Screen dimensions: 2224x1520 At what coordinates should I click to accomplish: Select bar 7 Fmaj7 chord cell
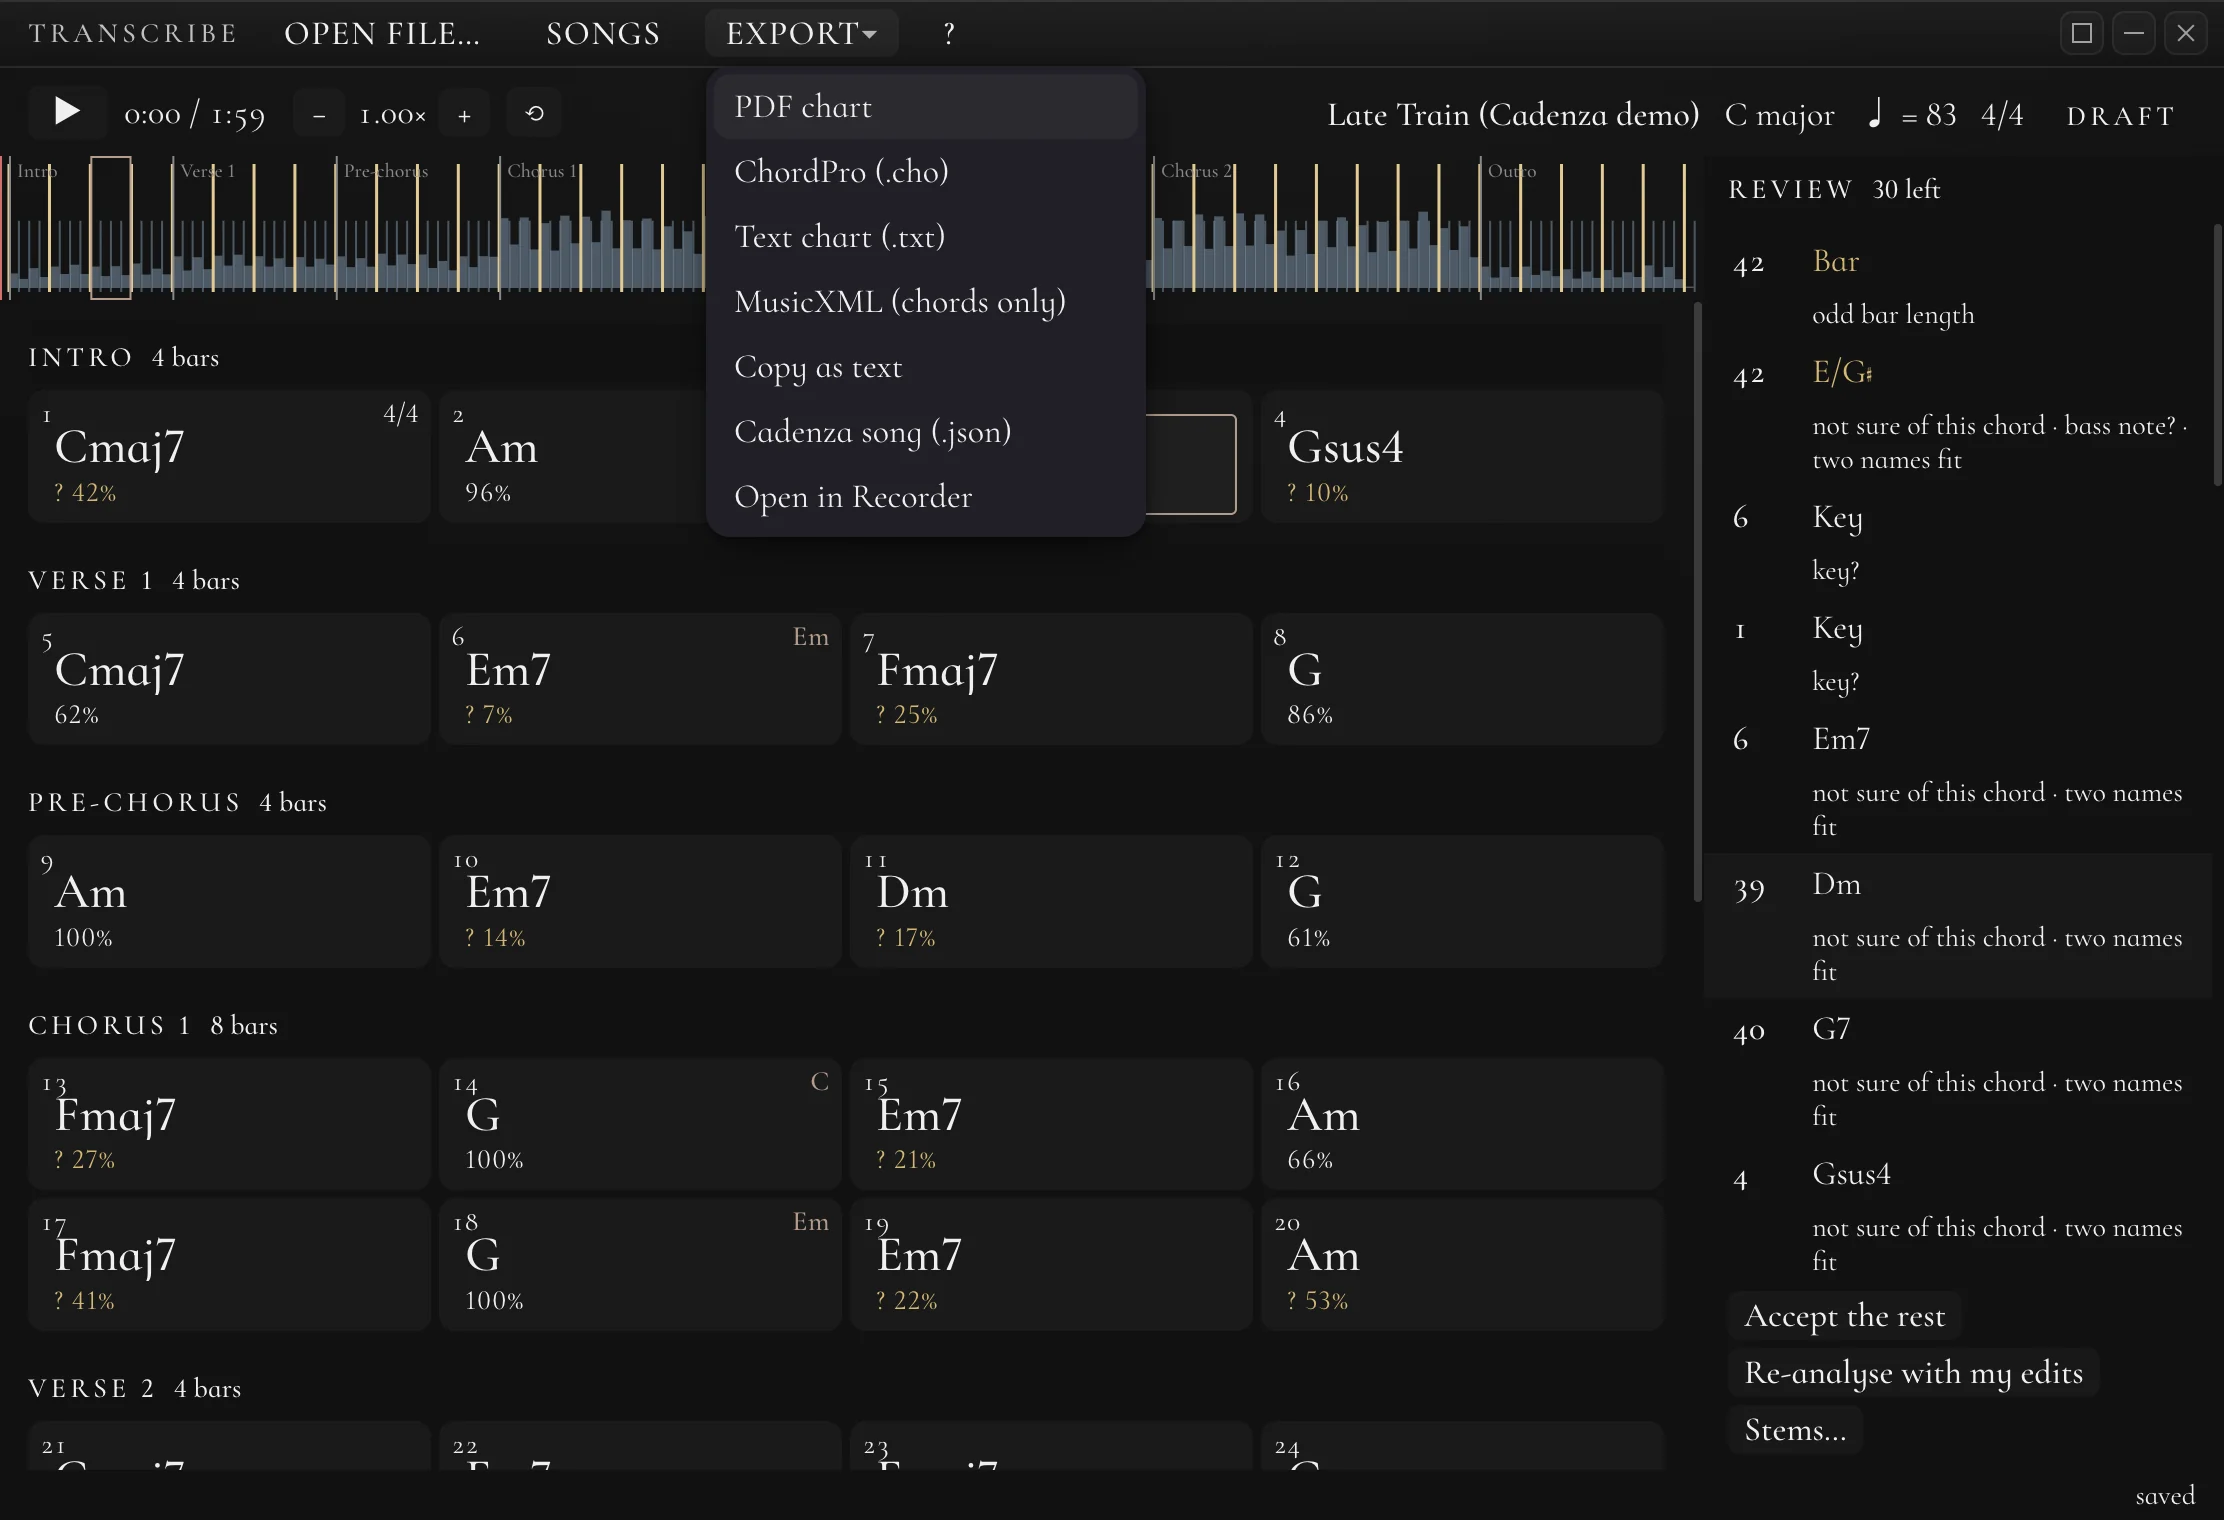click(1051, 679)
